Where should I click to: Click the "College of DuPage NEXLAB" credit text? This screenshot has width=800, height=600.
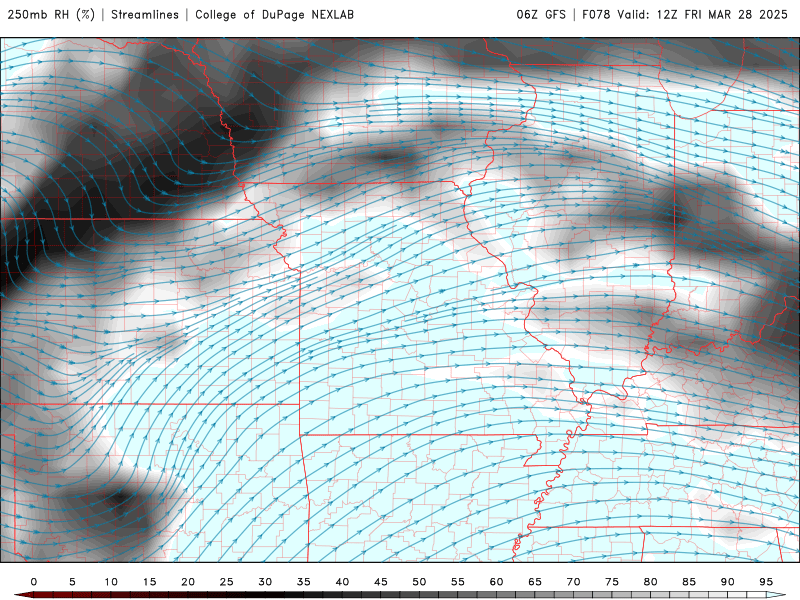[x=274, y=14]
